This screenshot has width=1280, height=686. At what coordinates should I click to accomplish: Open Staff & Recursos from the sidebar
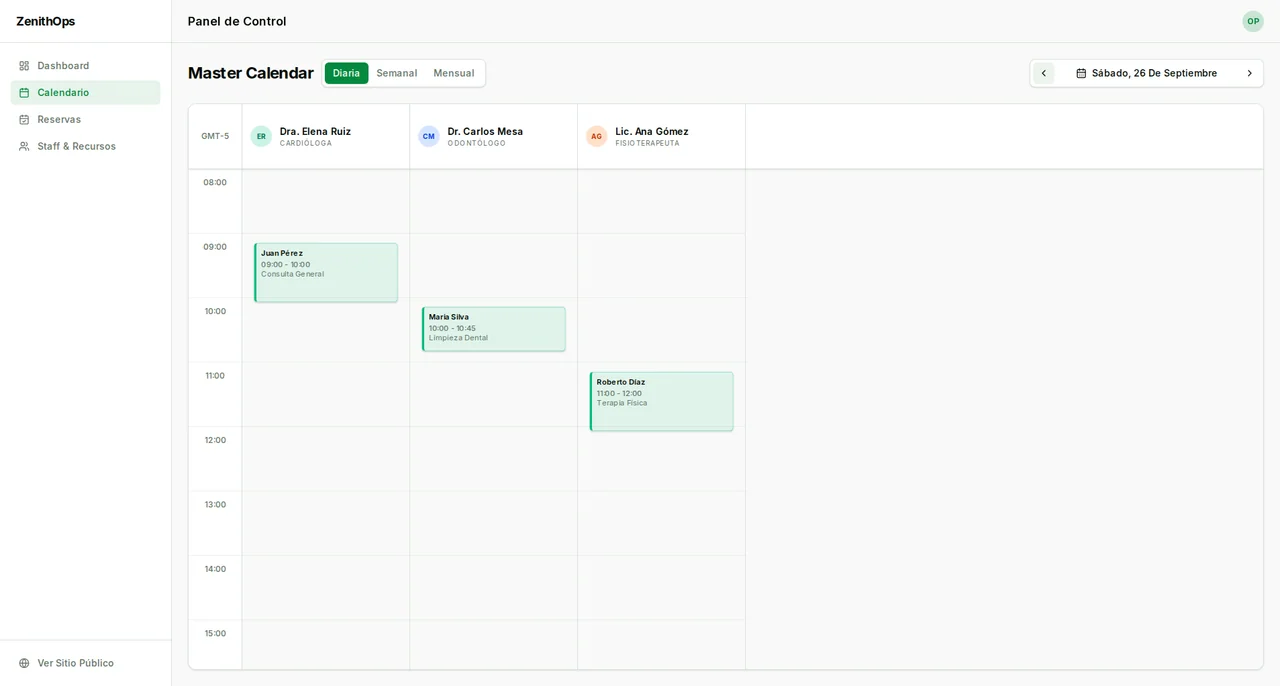(x=85, y=146)
